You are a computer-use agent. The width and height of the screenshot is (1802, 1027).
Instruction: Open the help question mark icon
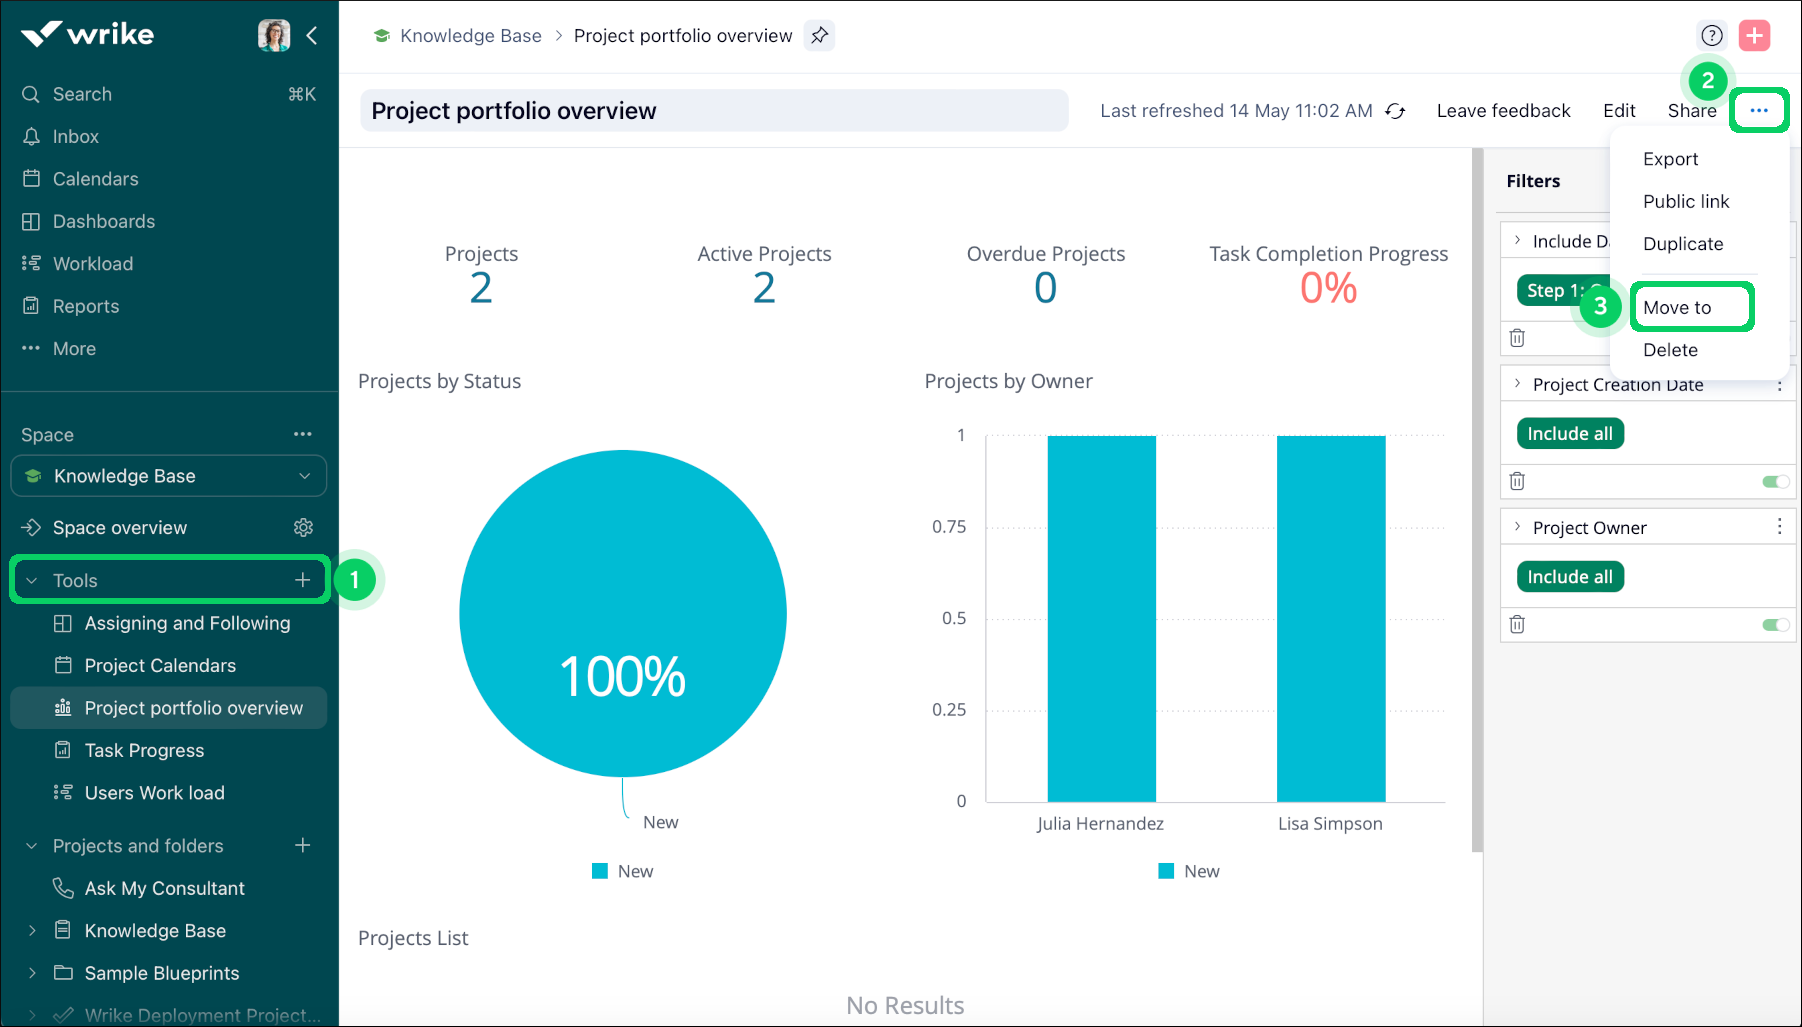[1712, 36]
